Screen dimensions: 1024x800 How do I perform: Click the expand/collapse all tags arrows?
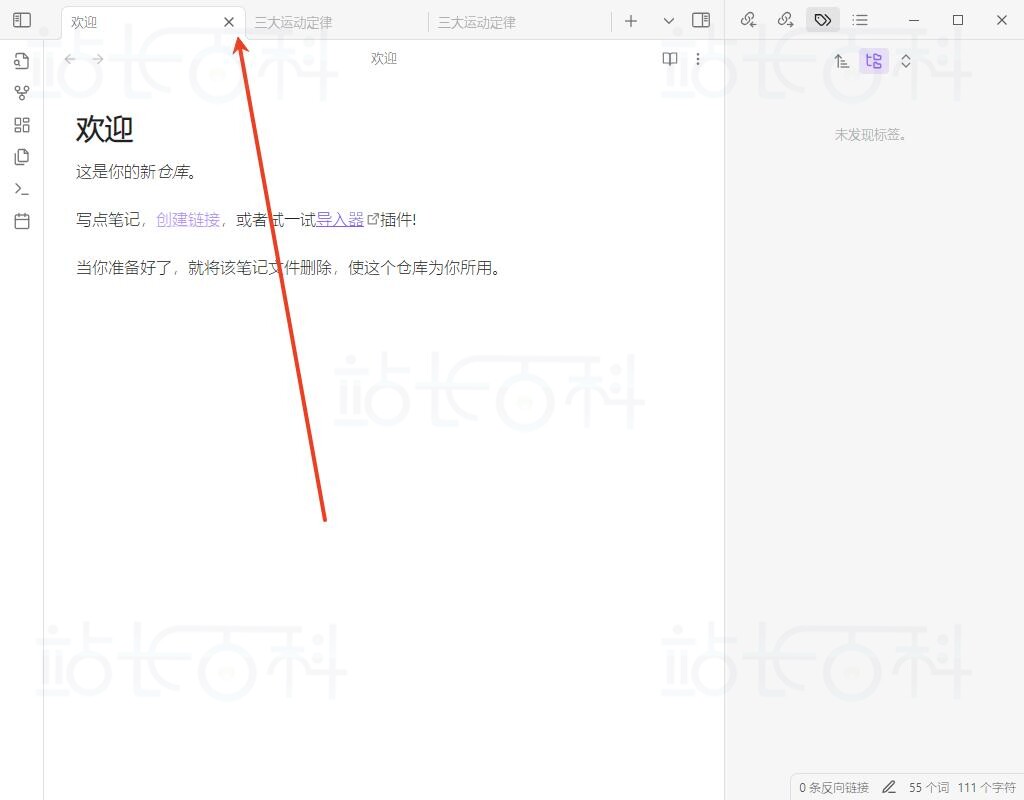point(906,61)
